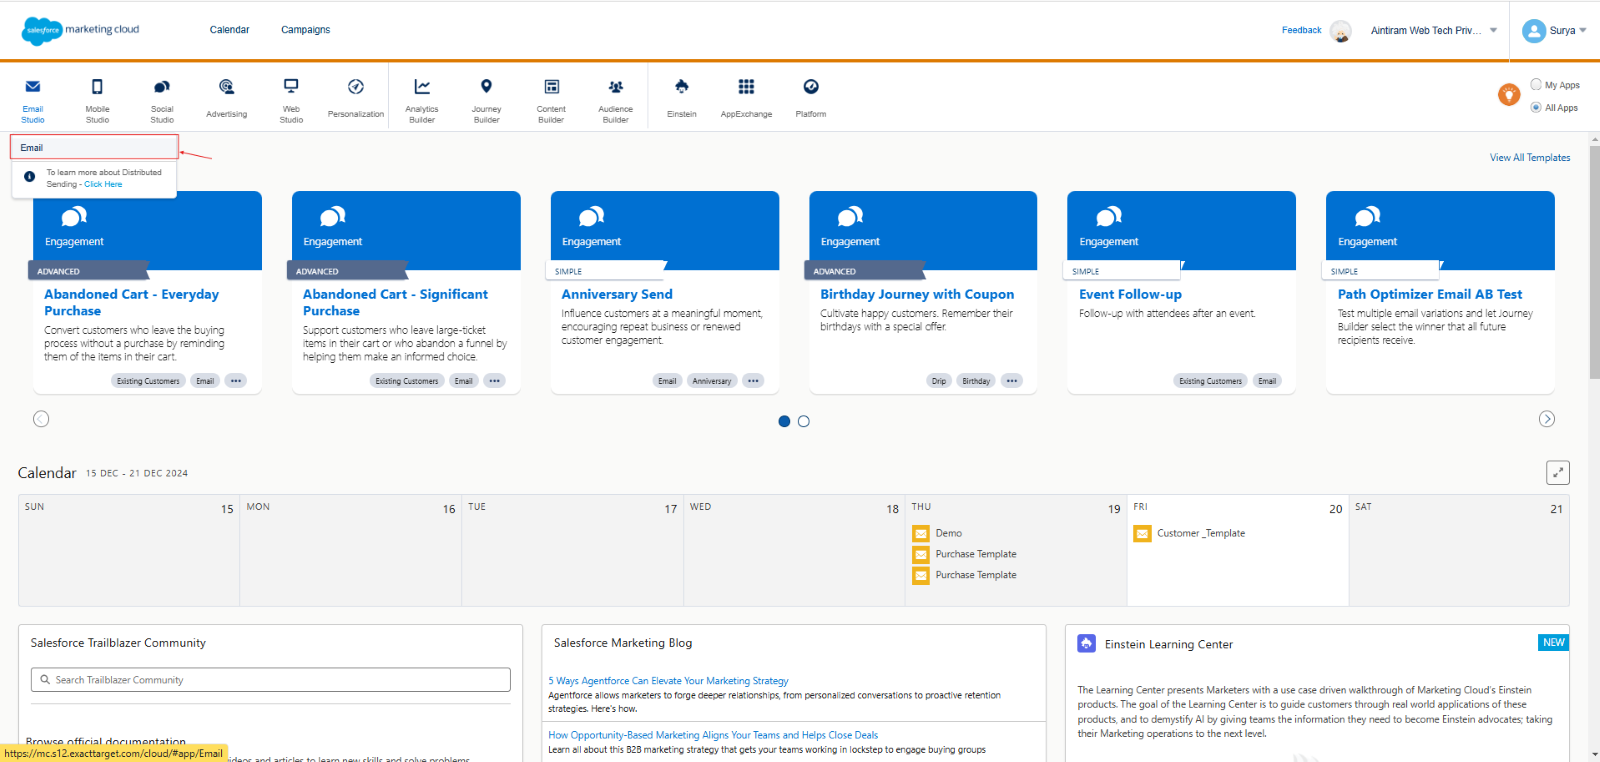Open the Feedback link
The height and width of the screenshot is (762, 1600).
click(x=1301, y=30)
